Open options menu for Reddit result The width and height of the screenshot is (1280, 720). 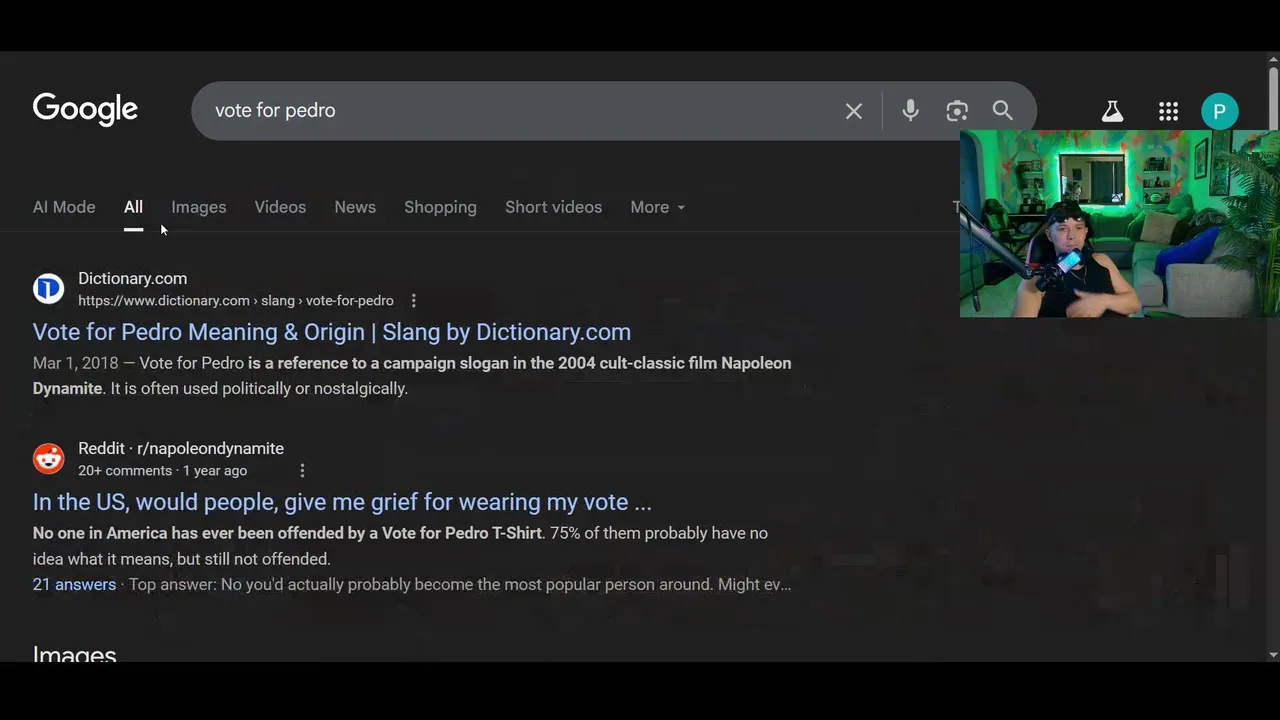pyautogui.click(x=302, y=470)
